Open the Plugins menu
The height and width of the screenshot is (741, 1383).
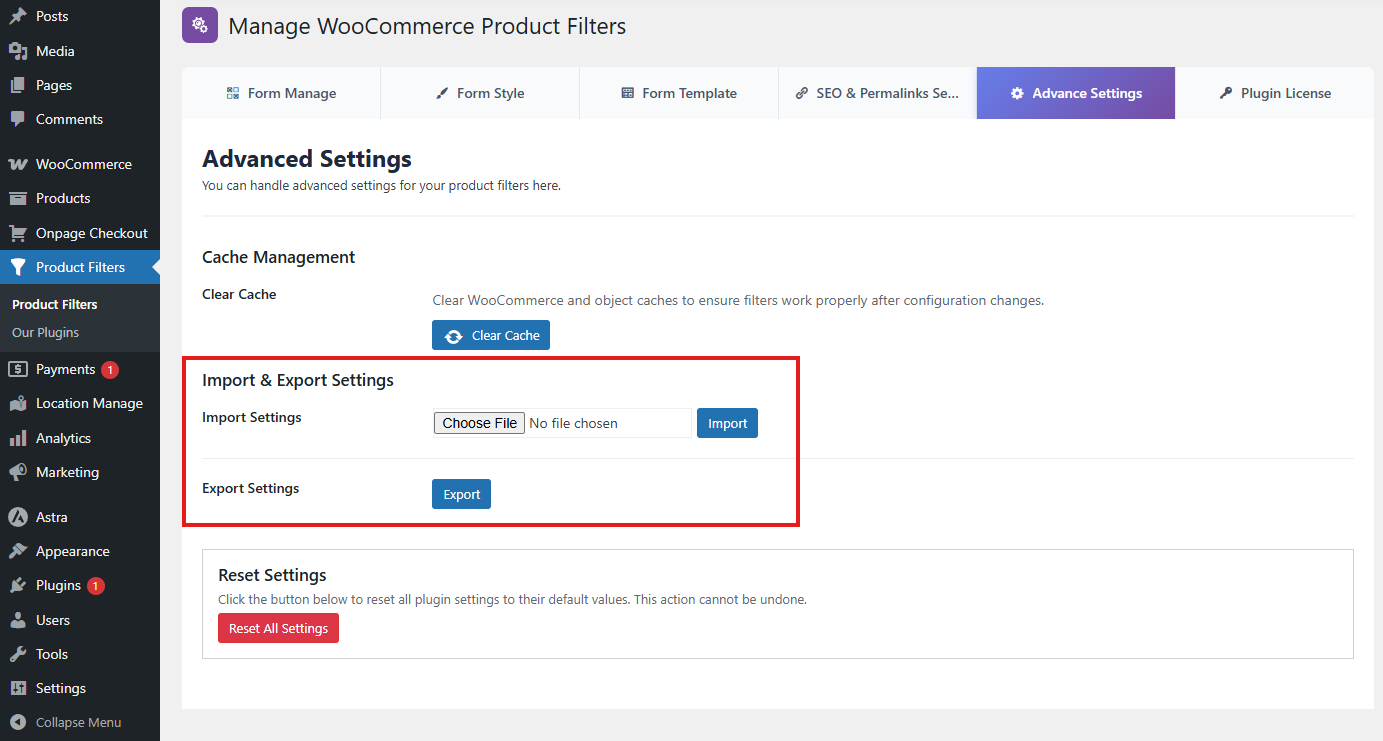(80, 585)
